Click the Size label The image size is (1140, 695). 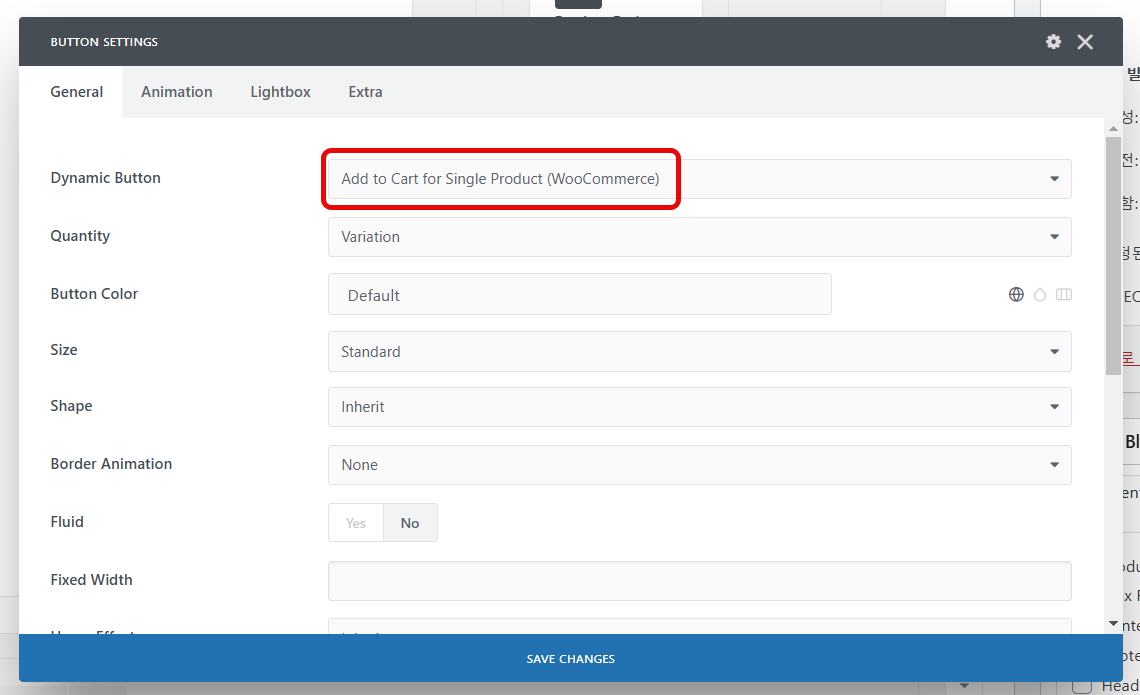(x=64, y=350)
